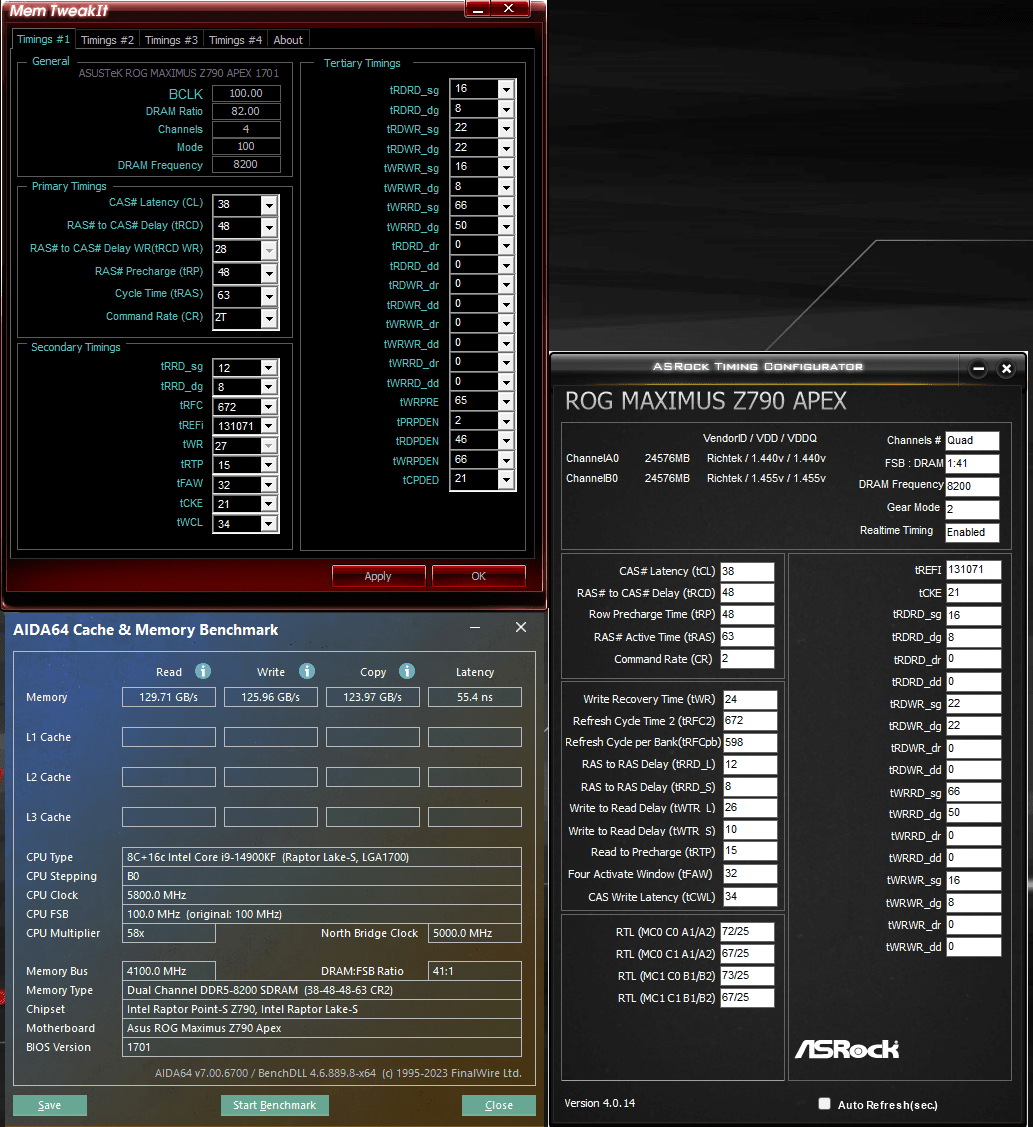Click the tREFI value field in ASRock
The image size is (1033, 1127).
[973, 570]
